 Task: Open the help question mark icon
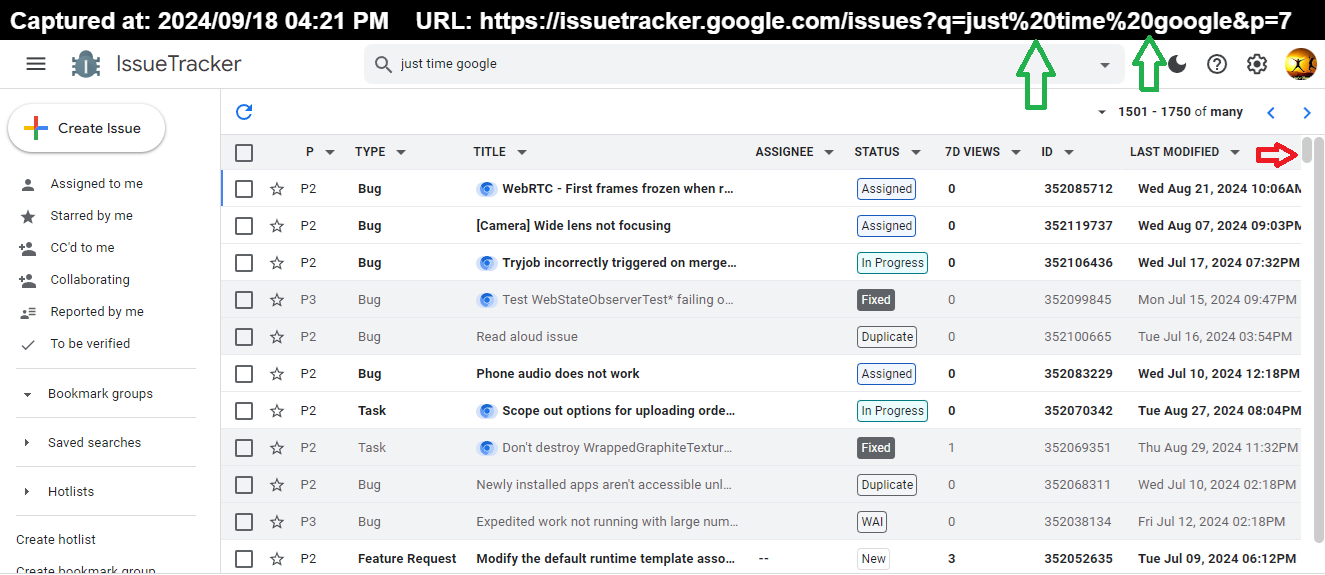pyautogui.click(x=1217, y=64)
